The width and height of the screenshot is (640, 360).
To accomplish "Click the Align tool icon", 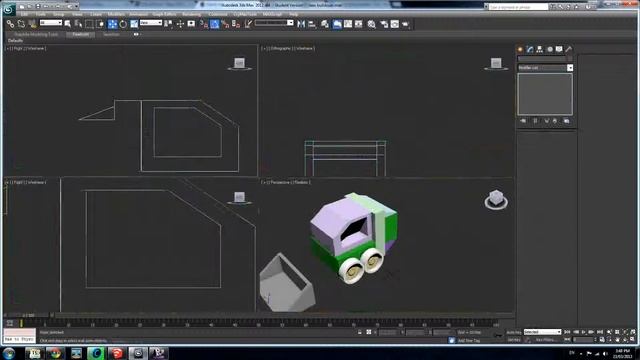I will (x=312, y=24).
